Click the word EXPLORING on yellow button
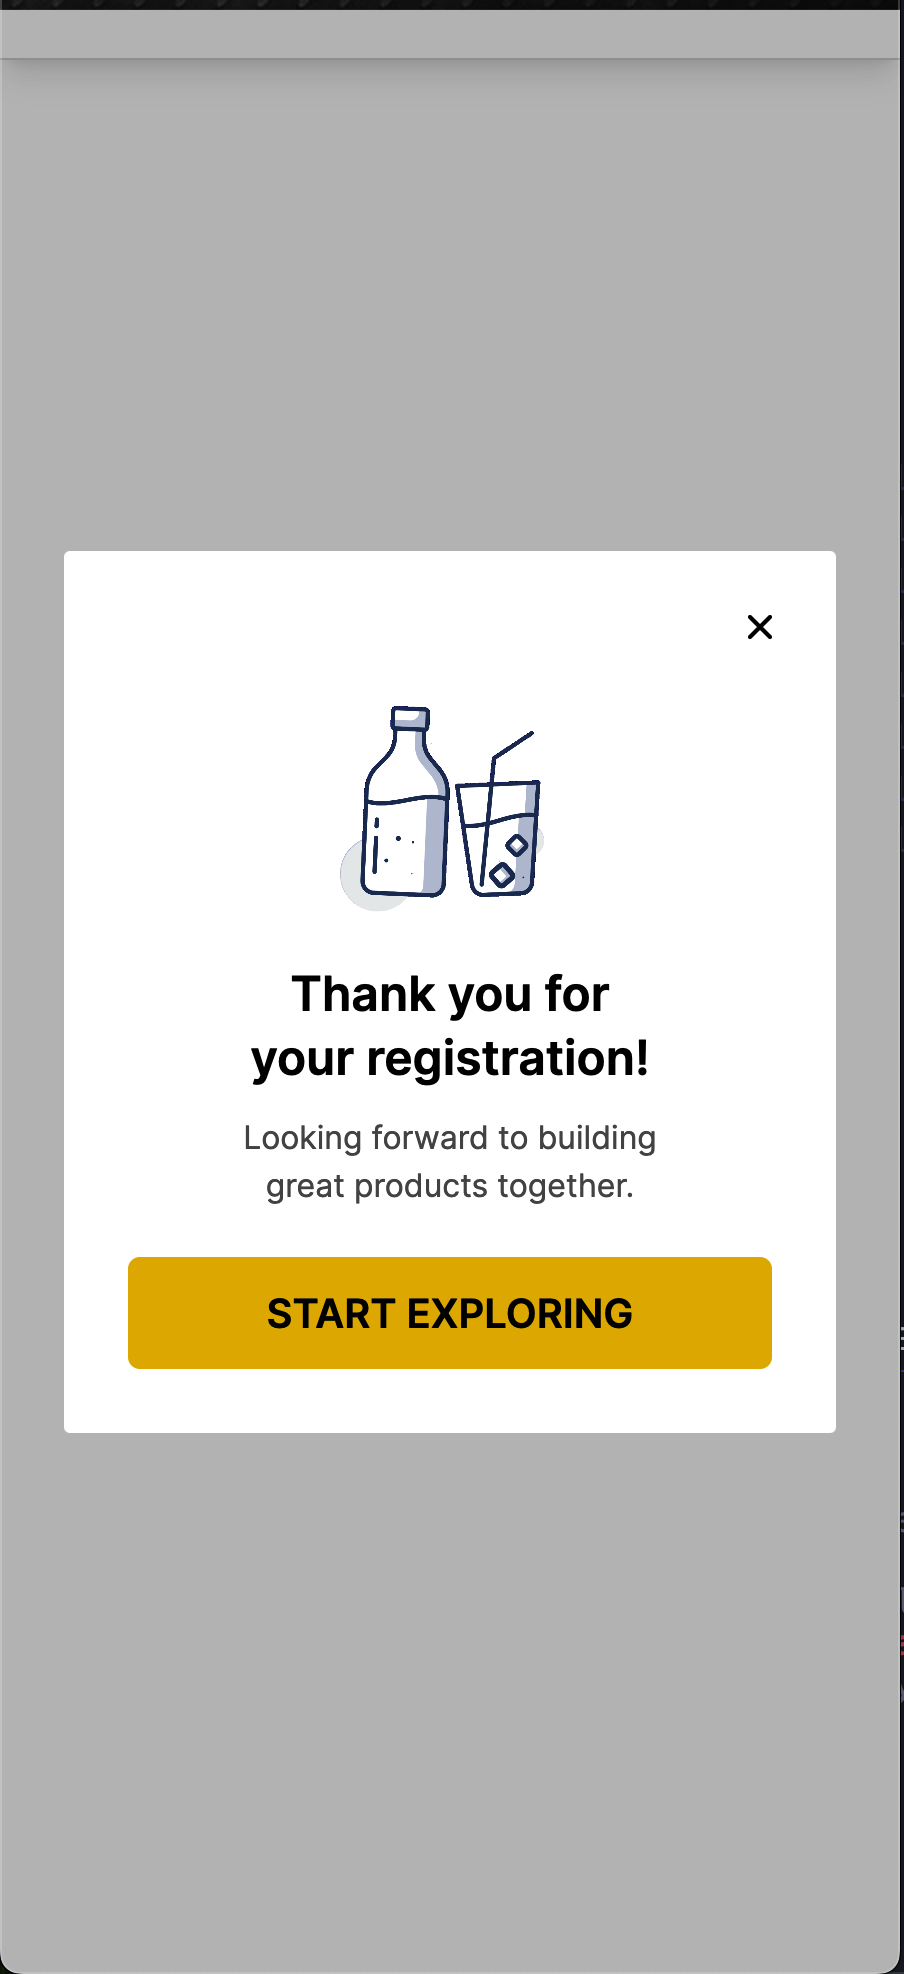Image resolution: width=904 pixels, height=1974 pixels. (x=520, y=1313)
